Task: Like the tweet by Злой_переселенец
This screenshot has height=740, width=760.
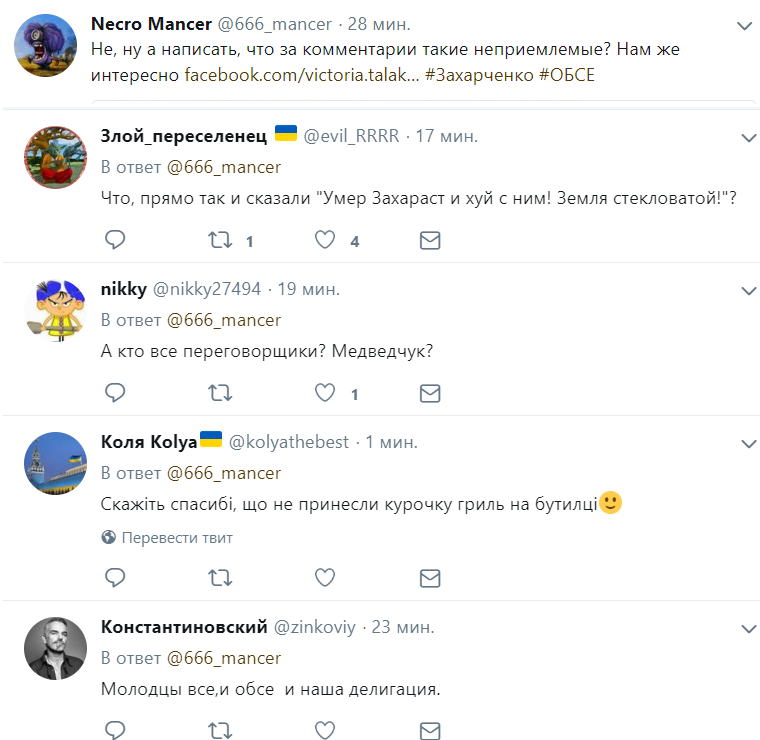Action: 325,240
